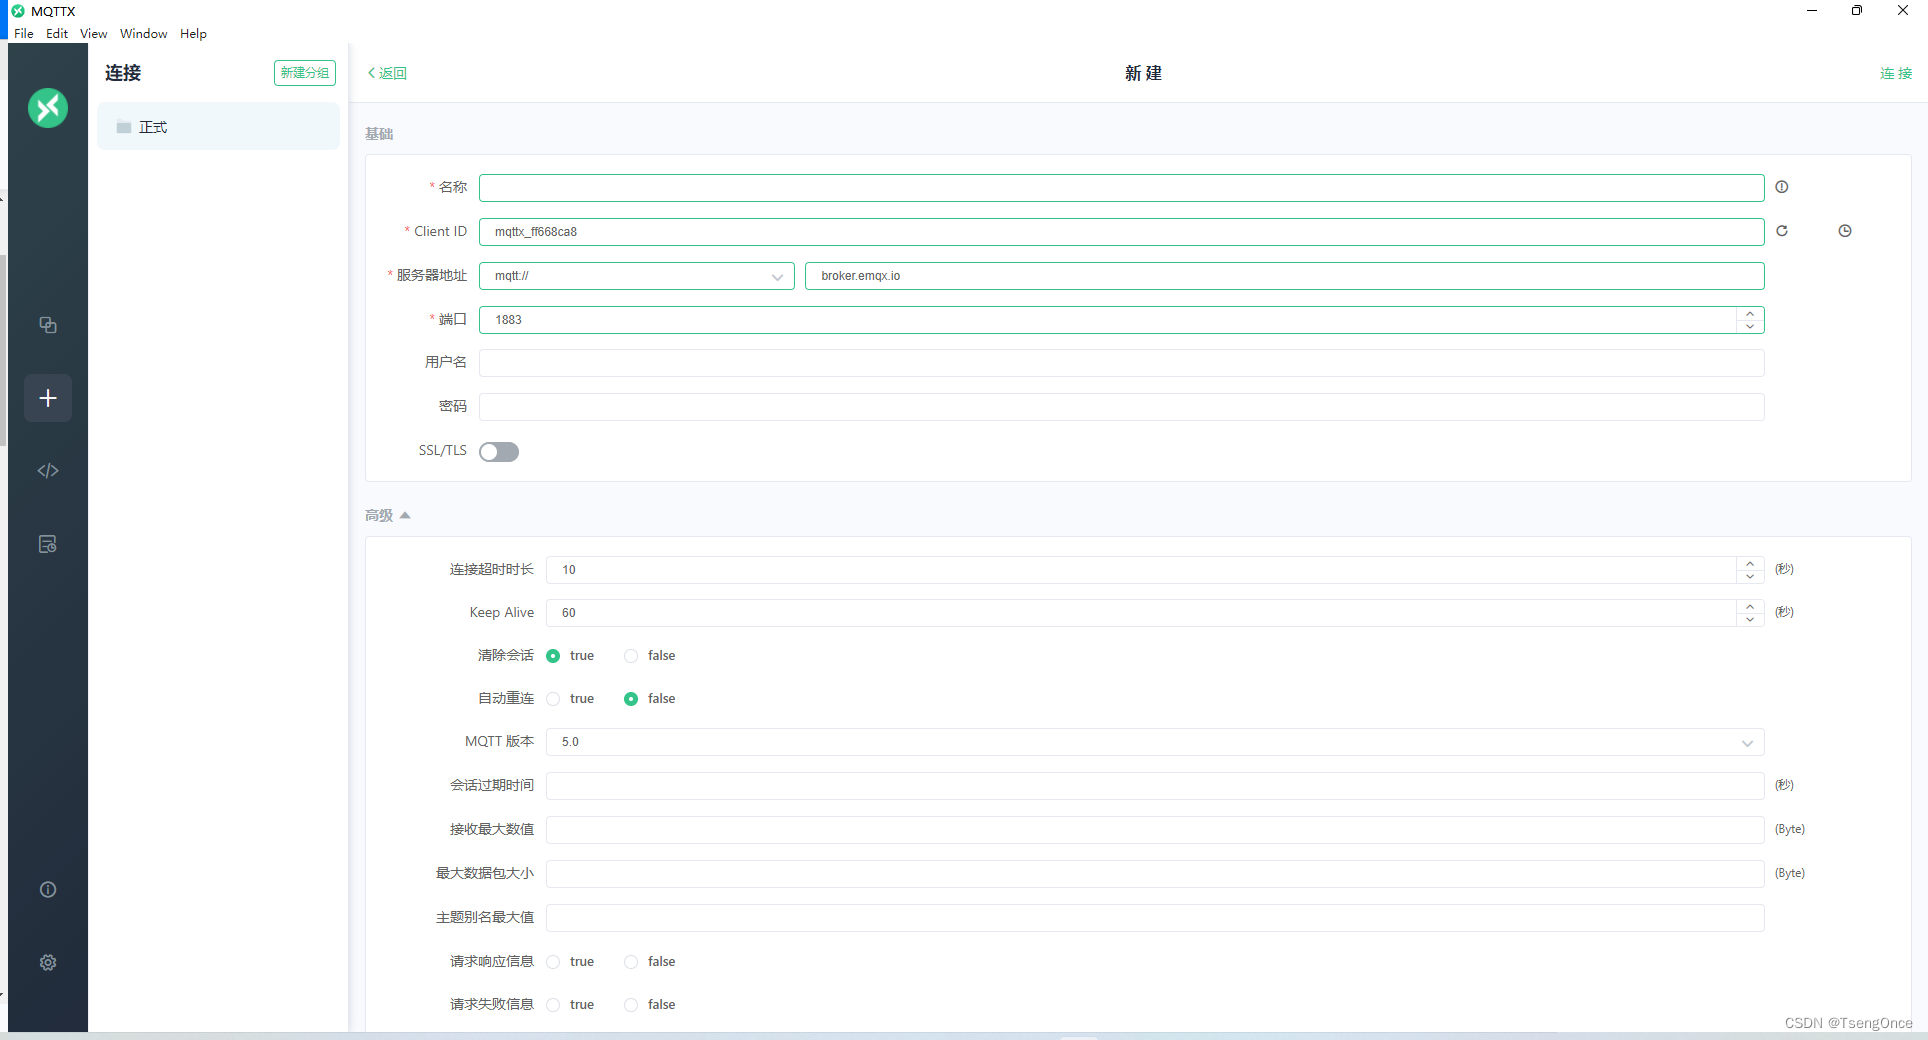Screen dimensions: 1928x1040
Task: Click the clock history icon beside Client ID
Action: click(1845, 231)
